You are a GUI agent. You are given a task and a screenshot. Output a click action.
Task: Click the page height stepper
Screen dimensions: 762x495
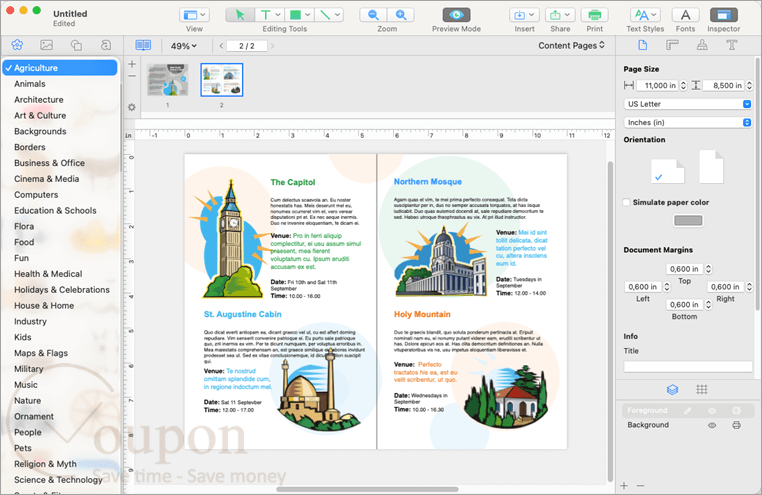tap(749, 85)
